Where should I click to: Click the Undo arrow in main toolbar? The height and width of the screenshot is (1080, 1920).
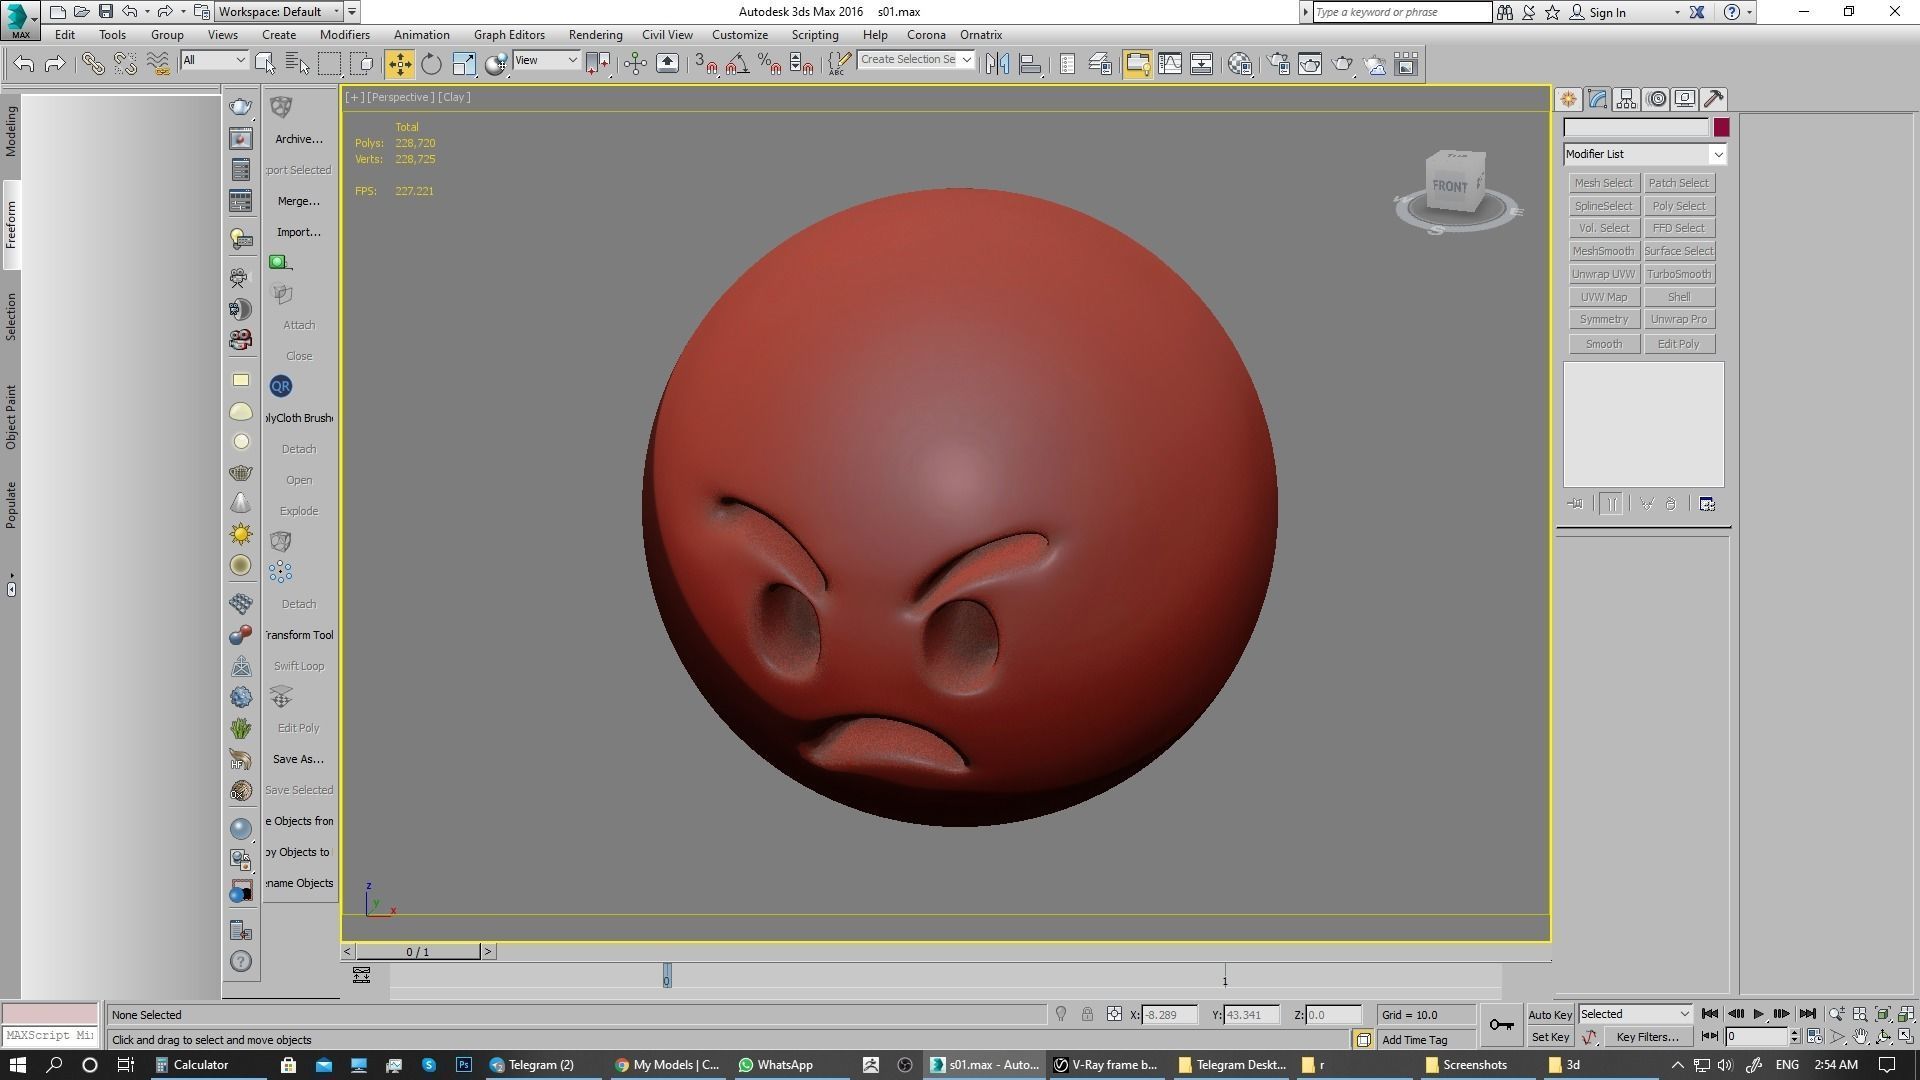click(24, 64)
